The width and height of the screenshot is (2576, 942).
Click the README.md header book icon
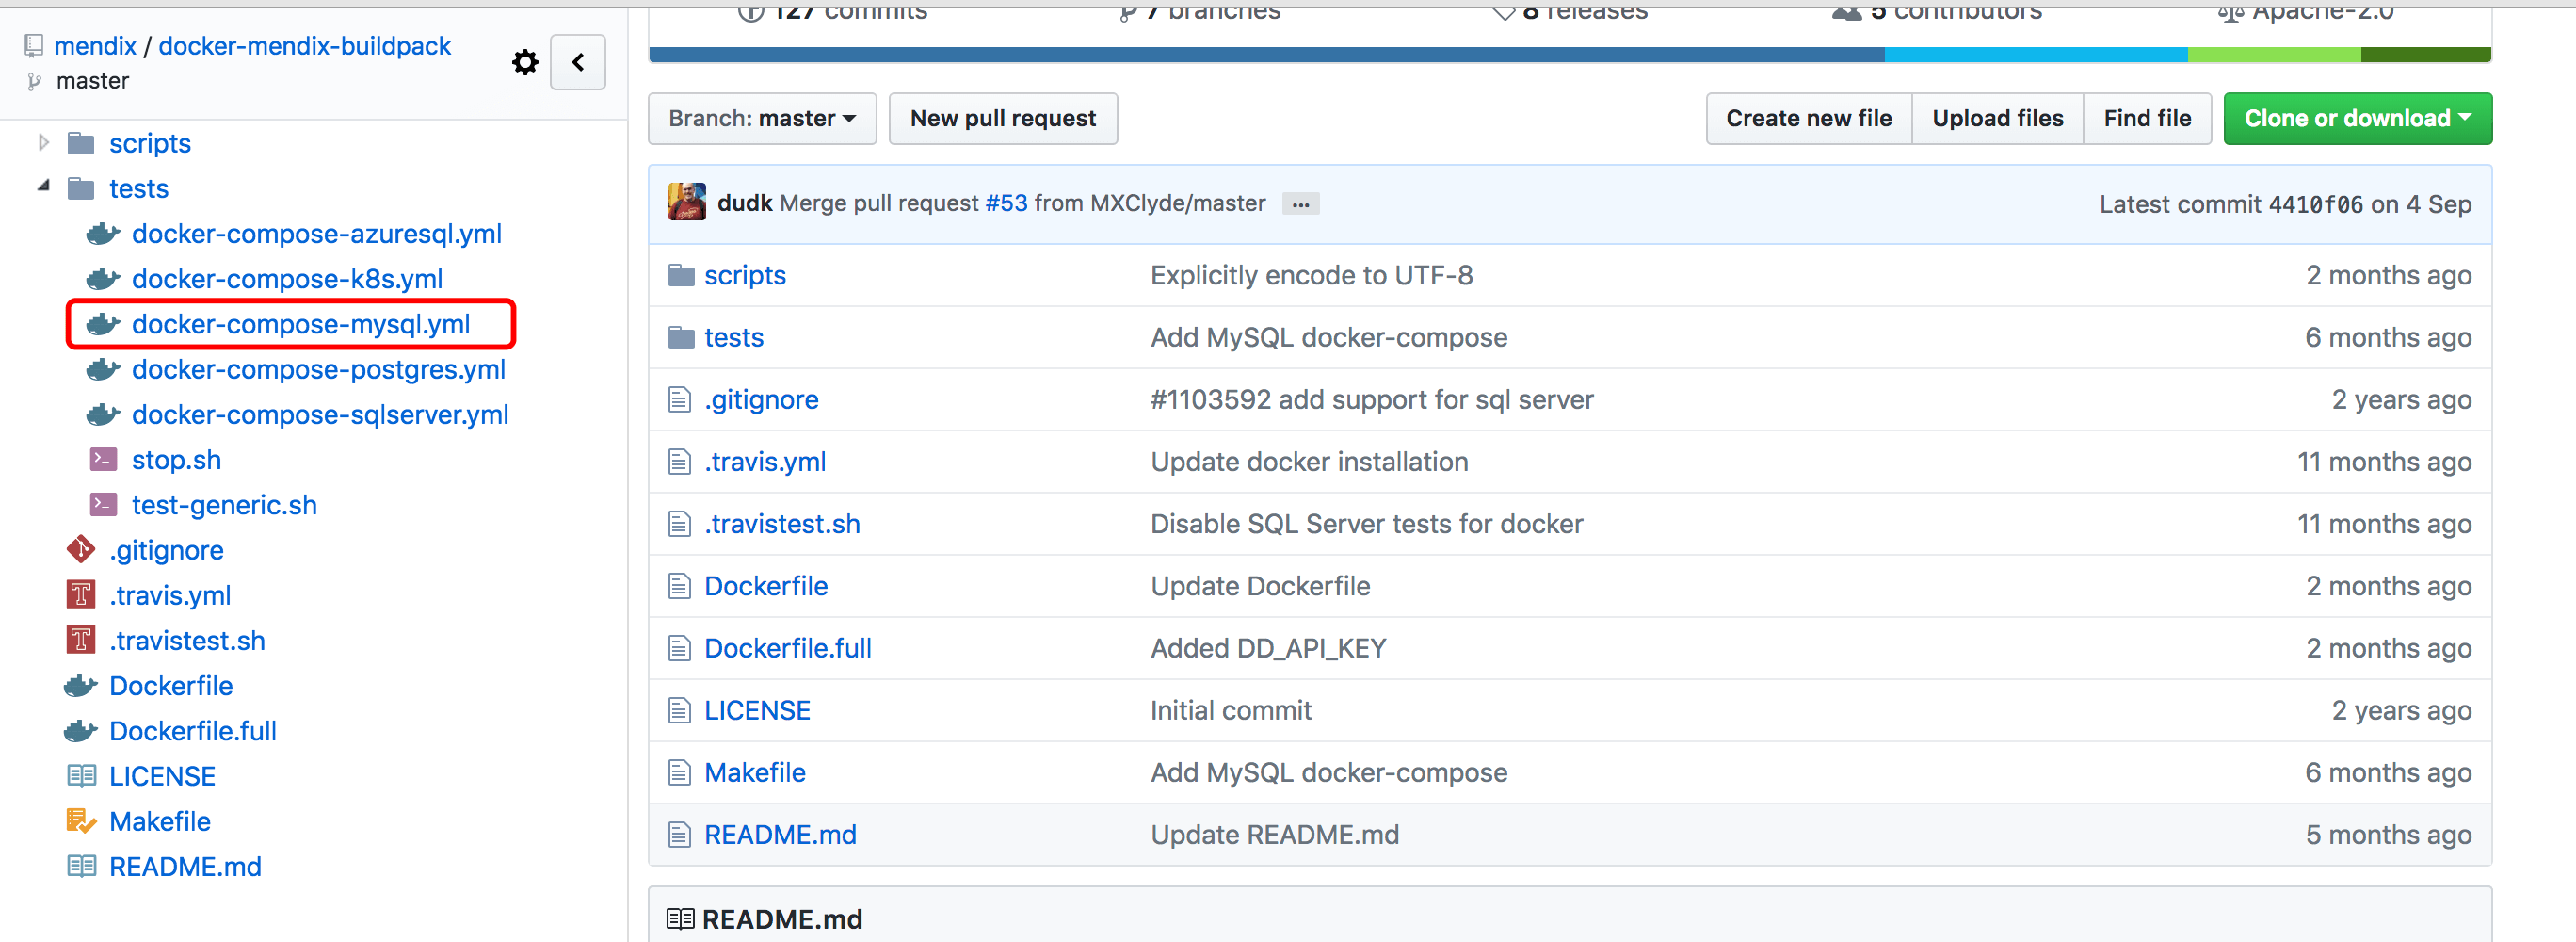(681, 919)
